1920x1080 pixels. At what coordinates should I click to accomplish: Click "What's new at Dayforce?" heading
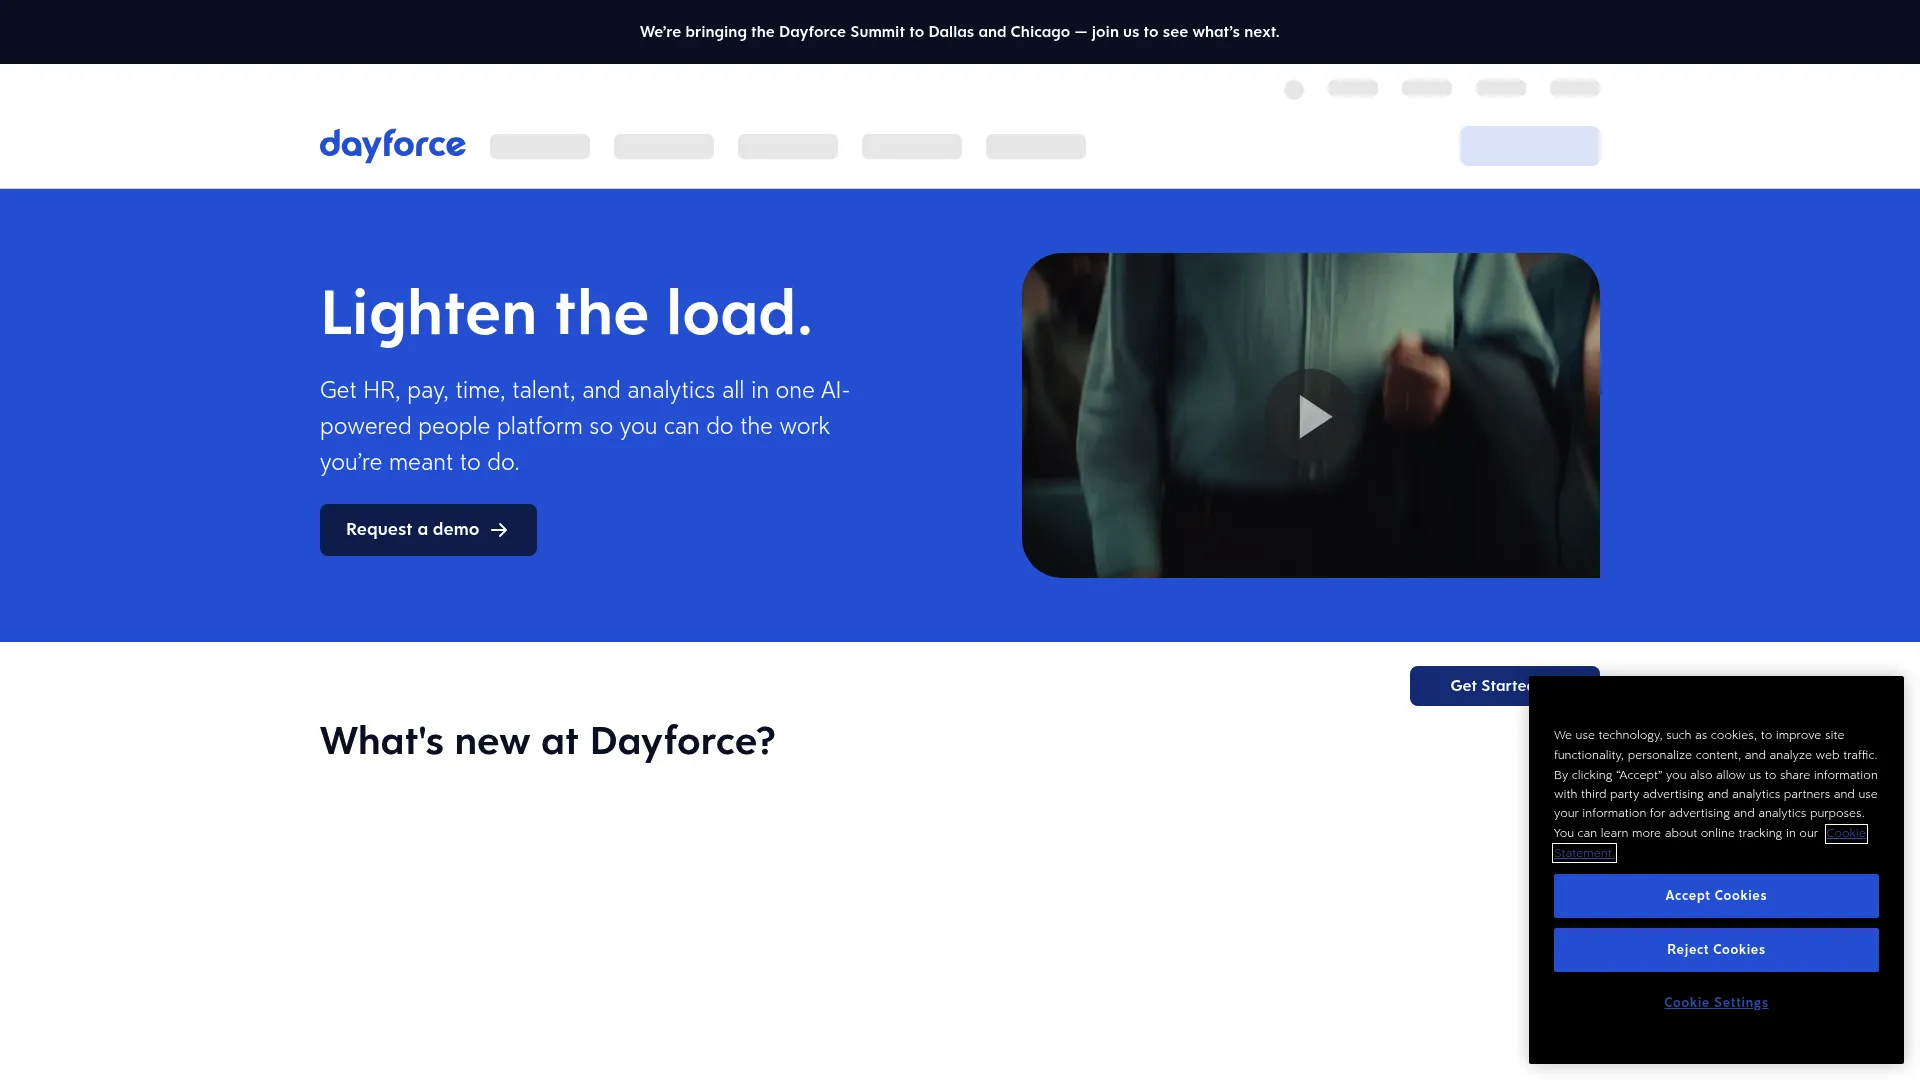[547, 741]
